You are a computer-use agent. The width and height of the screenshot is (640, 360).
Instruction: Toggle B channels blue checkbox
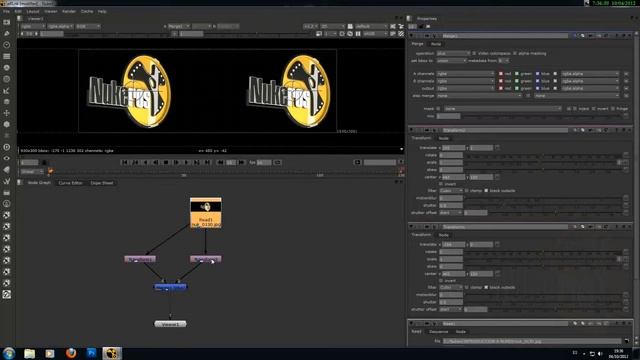[538, 81]
